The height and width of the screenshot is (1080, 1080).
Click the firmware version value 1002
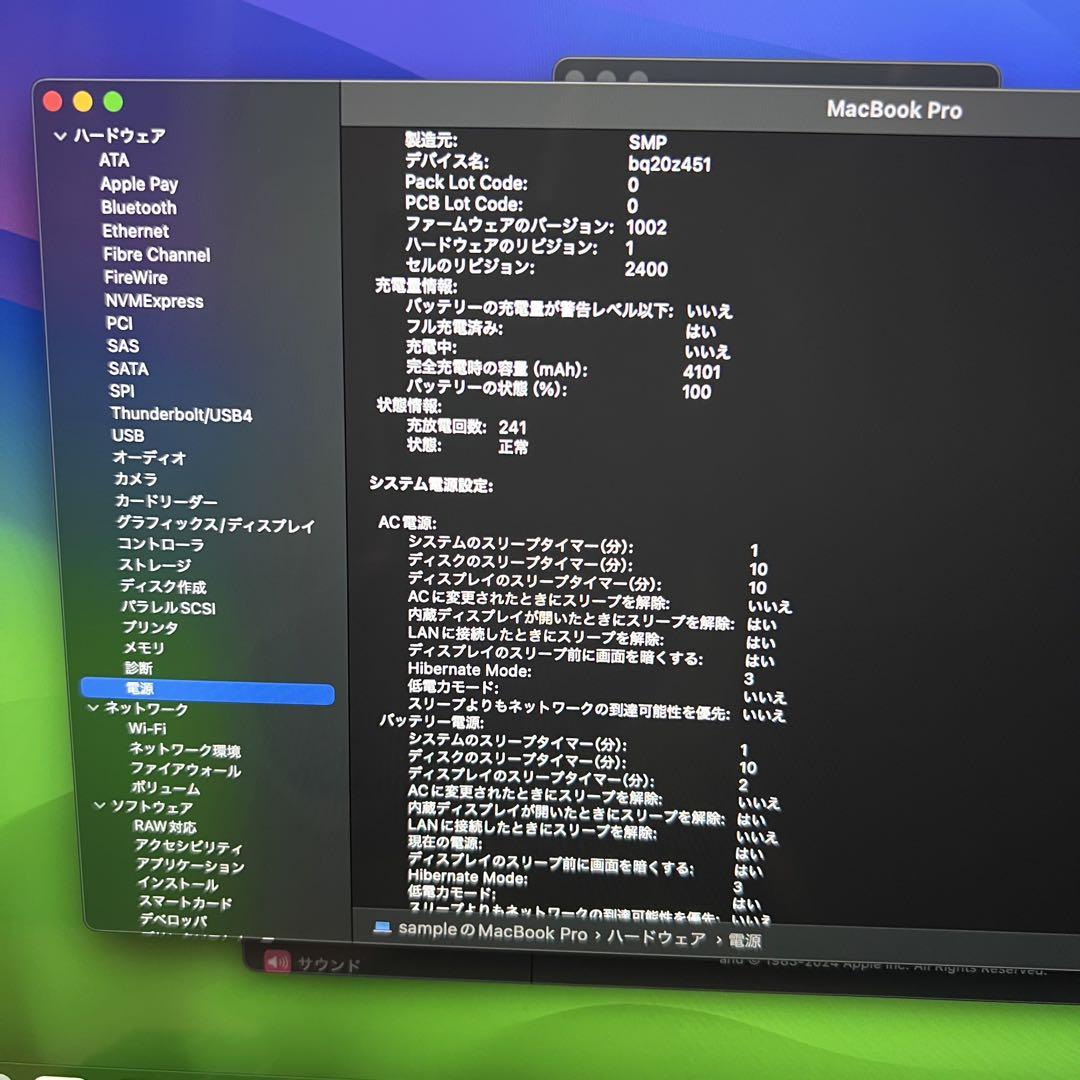pos(646,227)
